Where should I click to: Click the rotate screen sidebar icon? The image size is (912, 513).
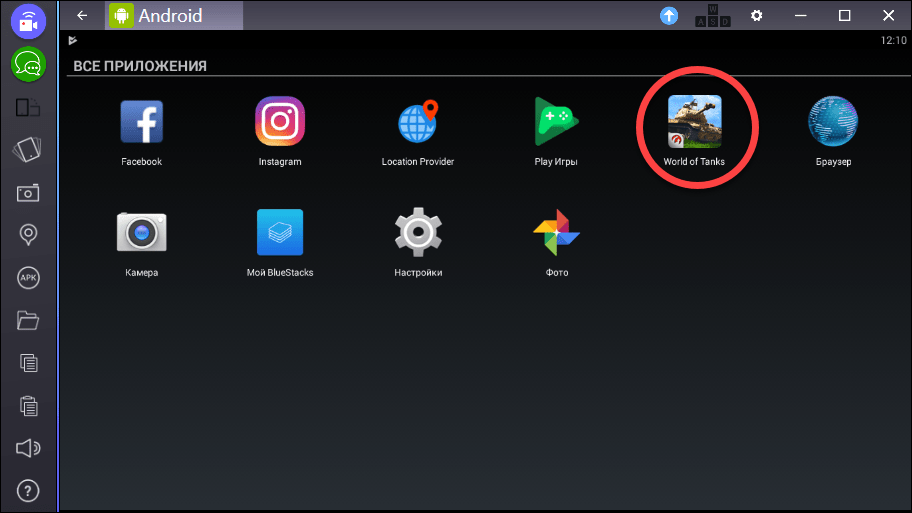27,149
